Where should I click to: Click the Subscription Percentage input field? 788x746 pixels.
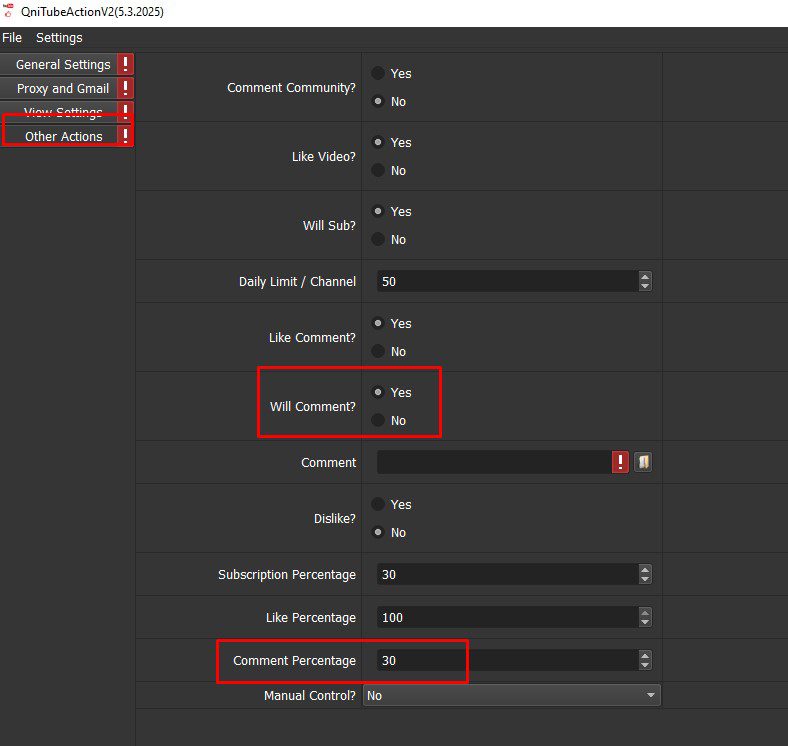pos(508,574)
